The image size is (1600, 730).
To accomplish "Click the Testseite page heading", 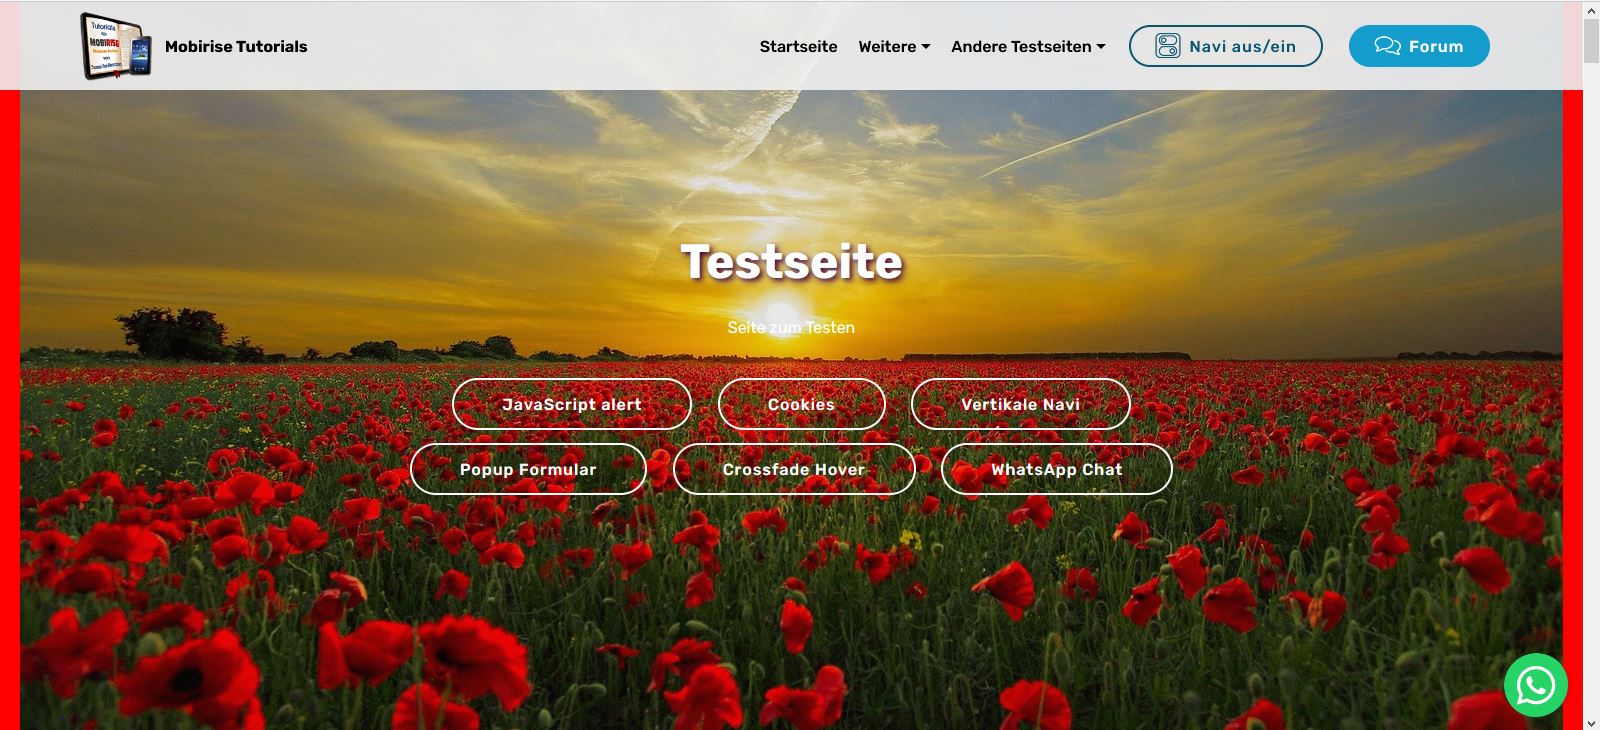I will [x=791, y=262].
